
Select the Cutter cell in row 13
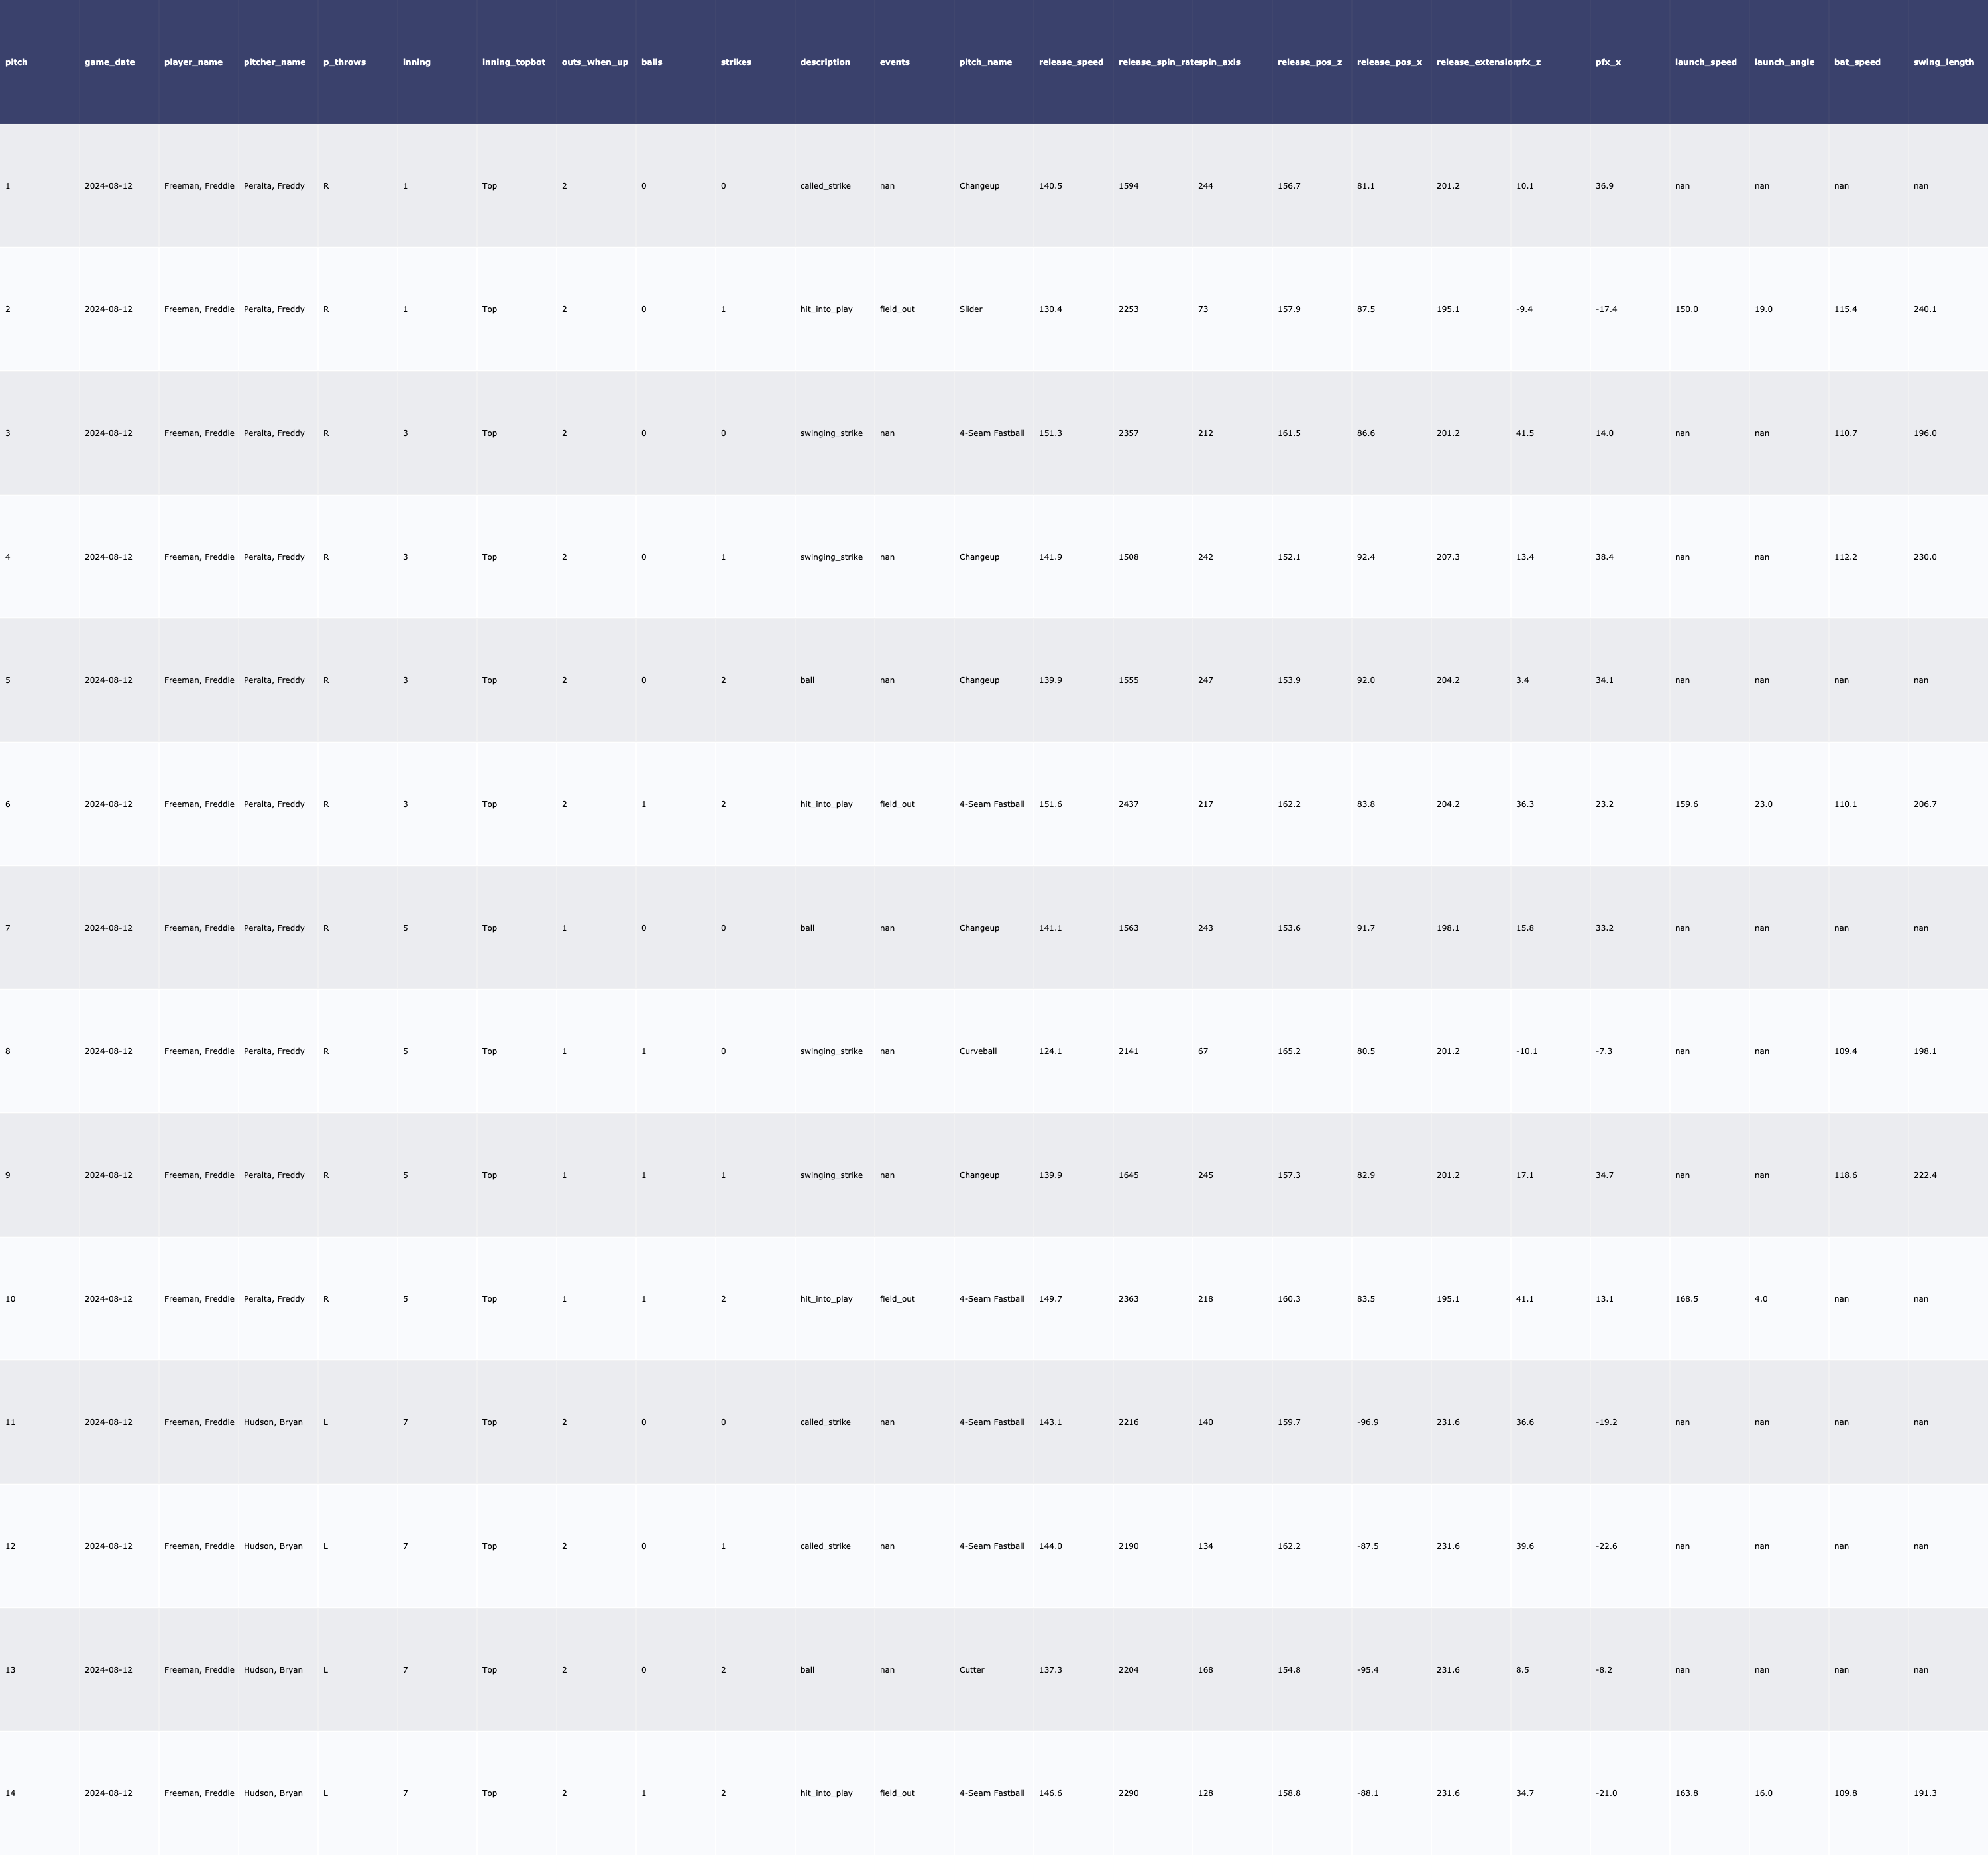pyautogui.click(x=971, y=1670)
